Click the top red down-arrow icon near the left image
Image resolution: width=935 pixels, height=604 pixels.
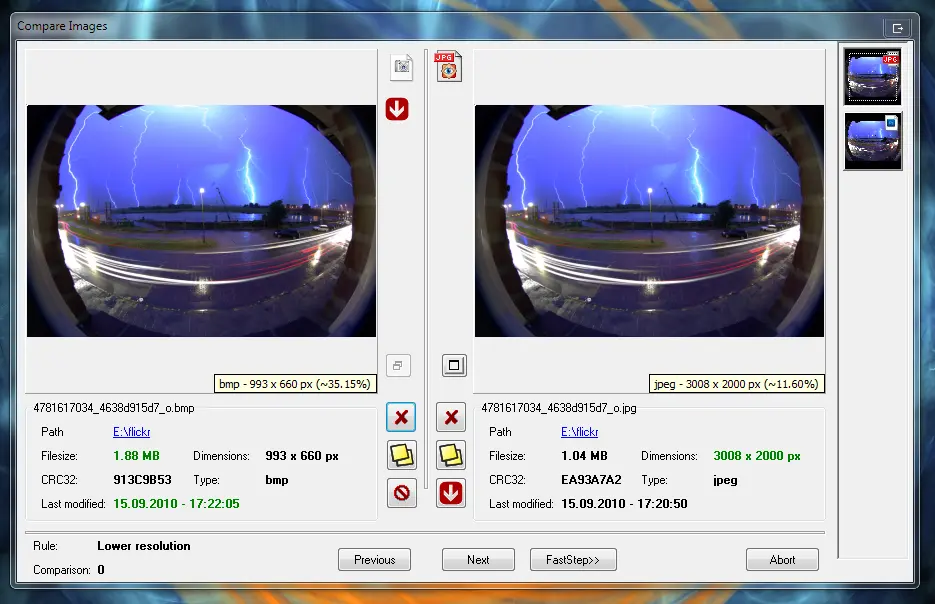397,109
